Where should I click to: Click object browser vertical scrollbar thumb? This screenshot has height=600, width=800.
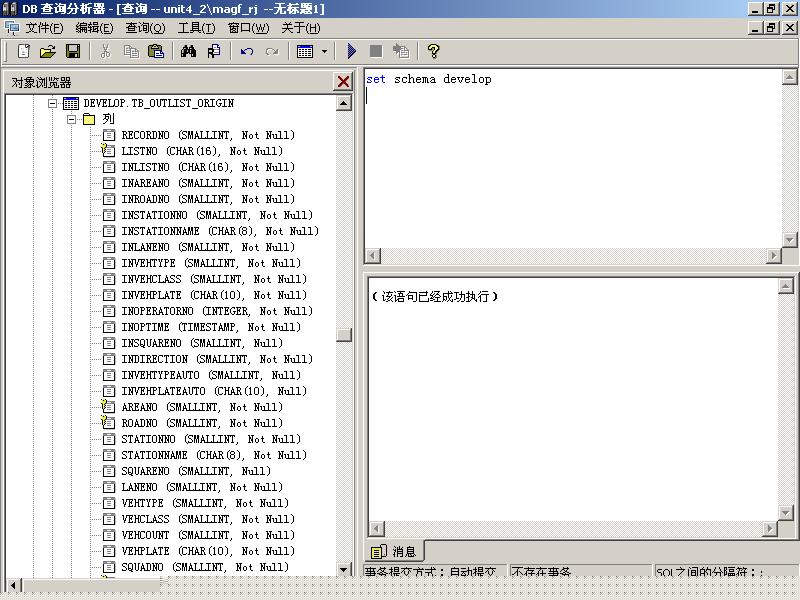(x=344, y=335)
